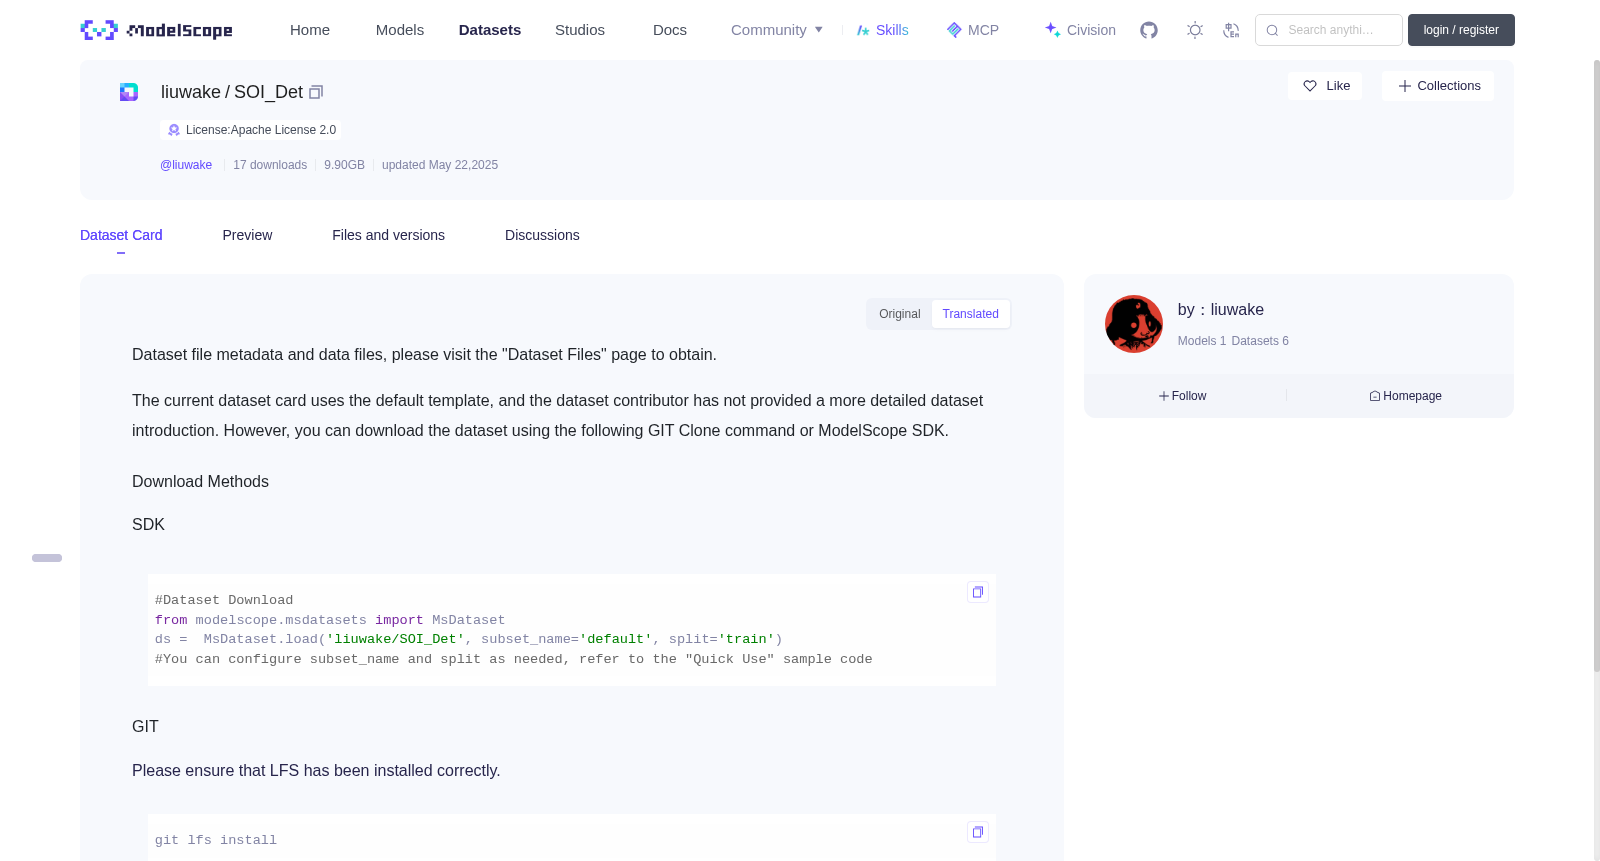Click the 'GIT' heading

click(145, 727)
